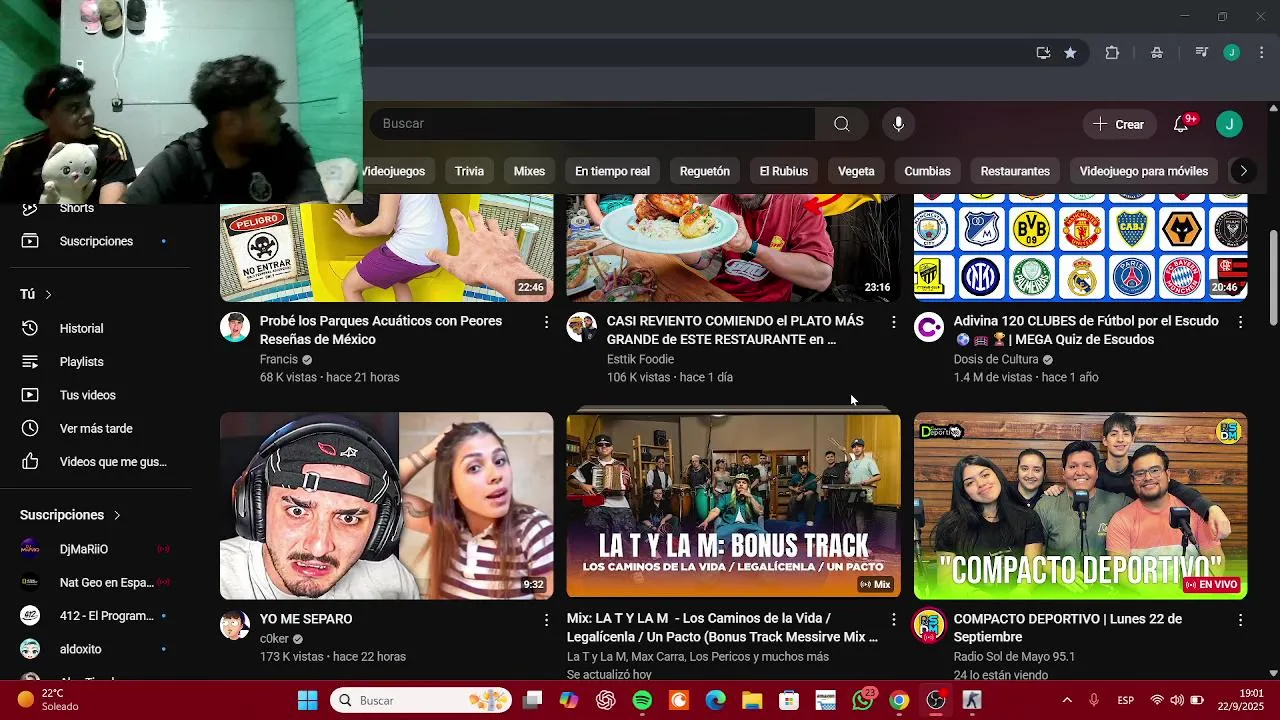Image resolution: width=1280 pixels, height=720 pixels.
Task: Open Ver más tarde in the sidebar
Action: [96, 428]
